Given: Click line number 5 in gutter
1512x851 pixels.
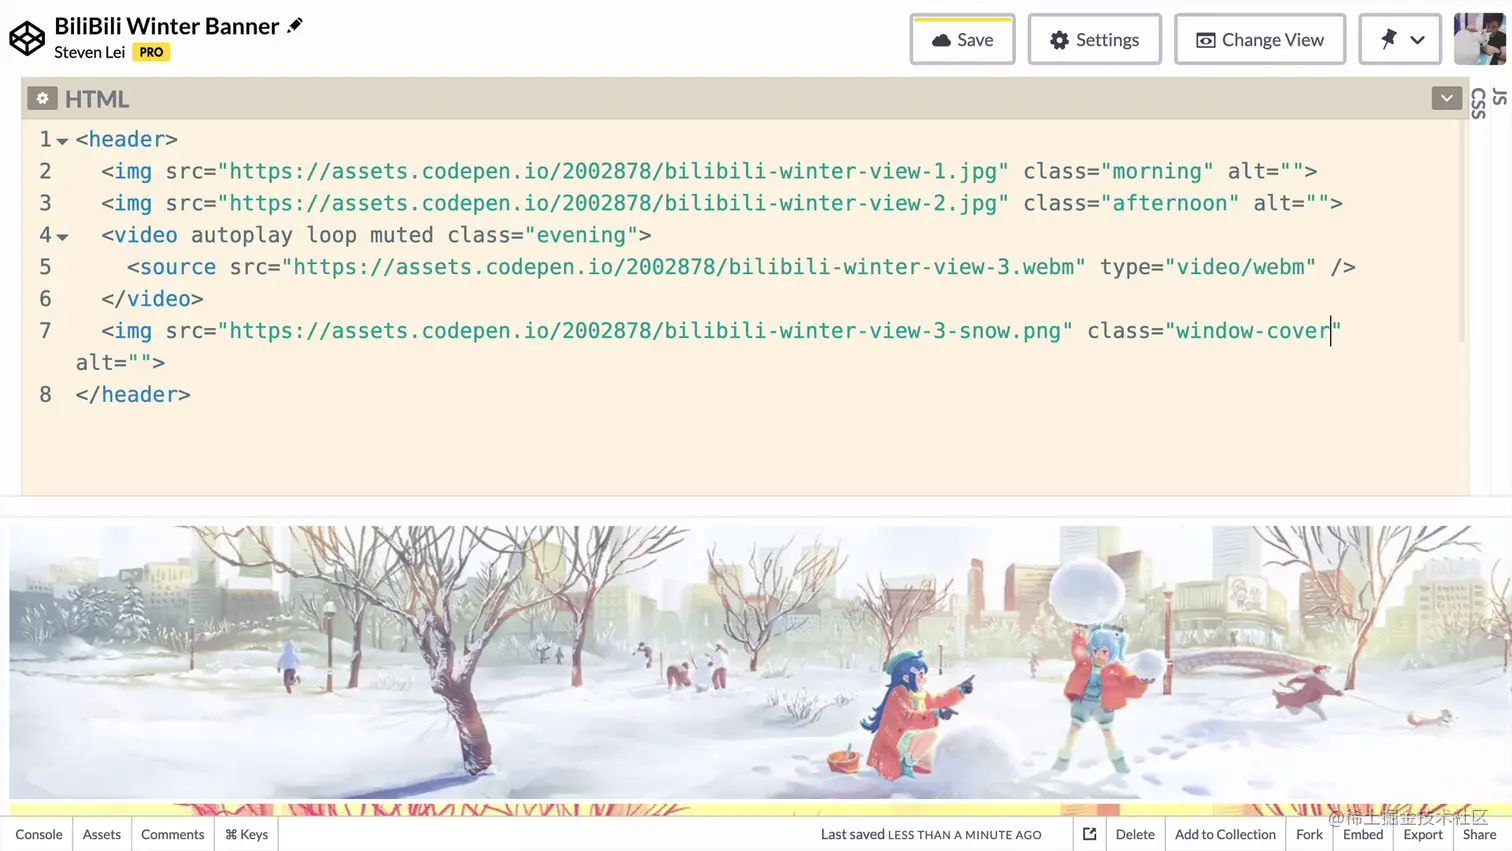Looking at the screenshot, I should click(45, 267).
